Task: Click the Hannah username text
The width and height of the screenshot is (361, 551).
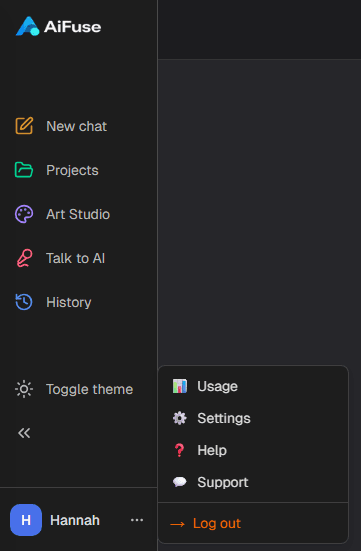Action: [75, 520]
